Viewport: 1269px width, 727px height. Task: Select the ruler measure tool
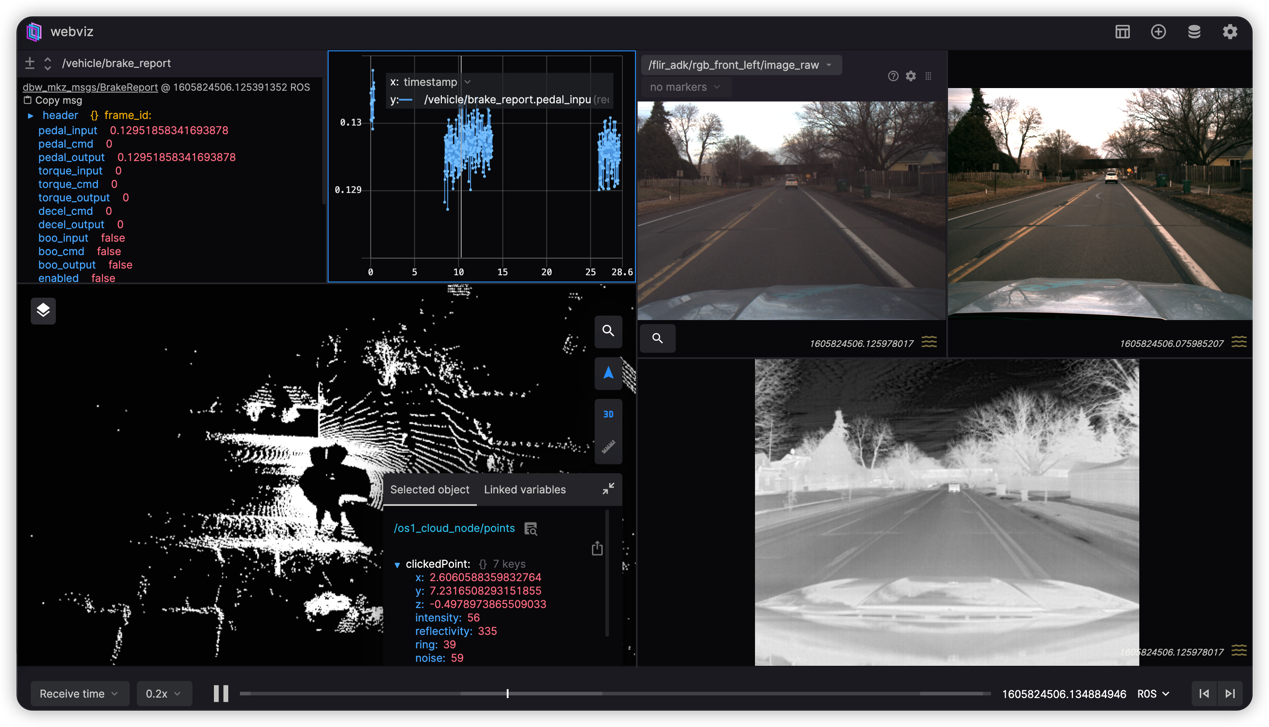coord(608,448)
